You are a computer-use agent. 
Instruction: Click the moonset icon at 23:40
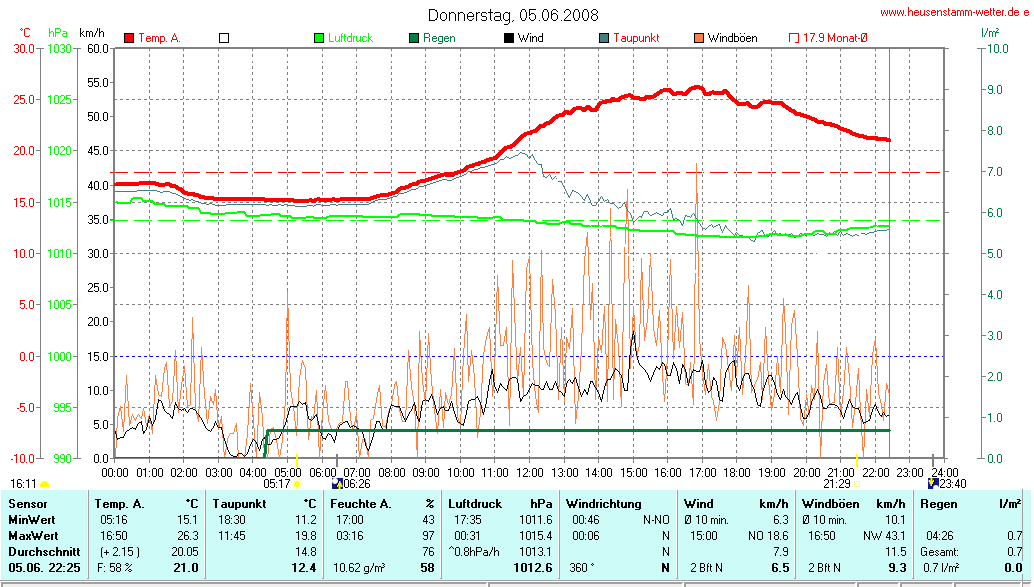click(932, 483)
